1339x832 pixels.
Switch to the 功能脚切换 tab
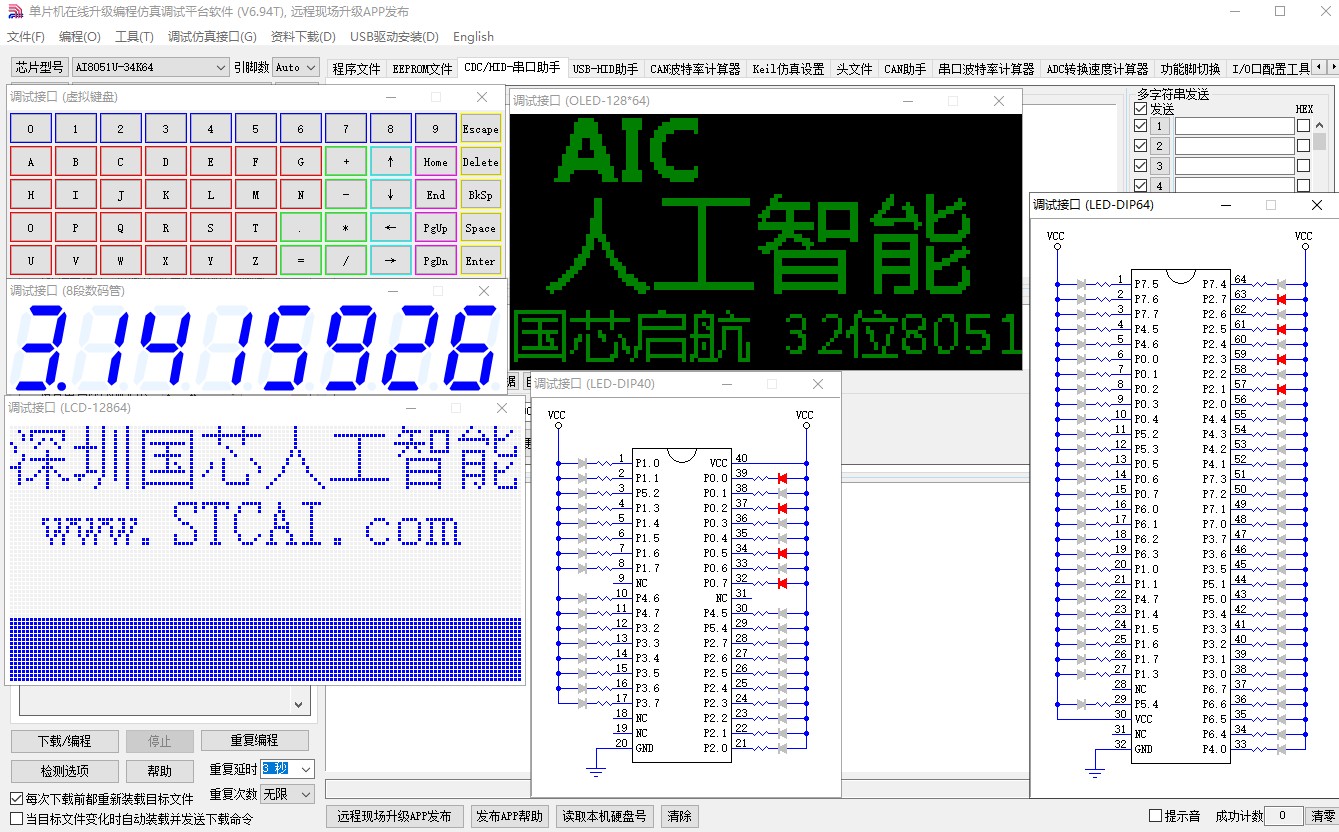click(1190, 69)
